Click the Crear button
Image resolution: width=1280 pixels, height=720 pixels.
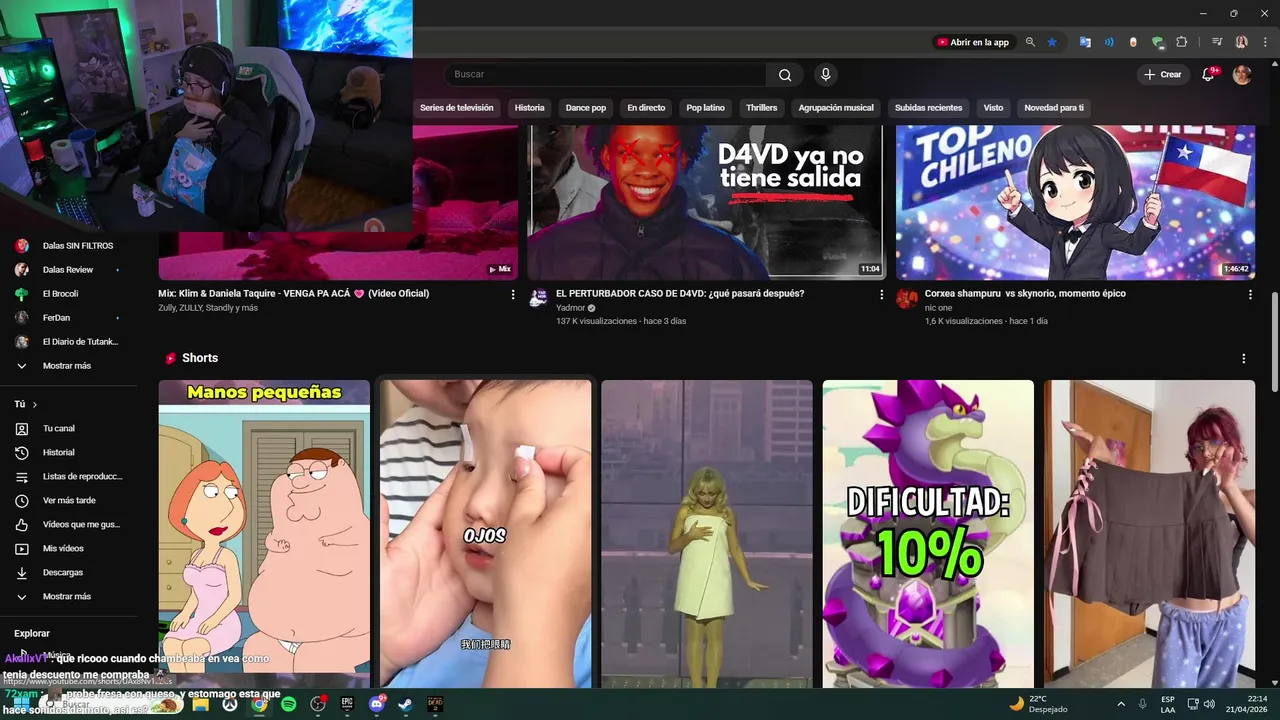click(1163, 75)
